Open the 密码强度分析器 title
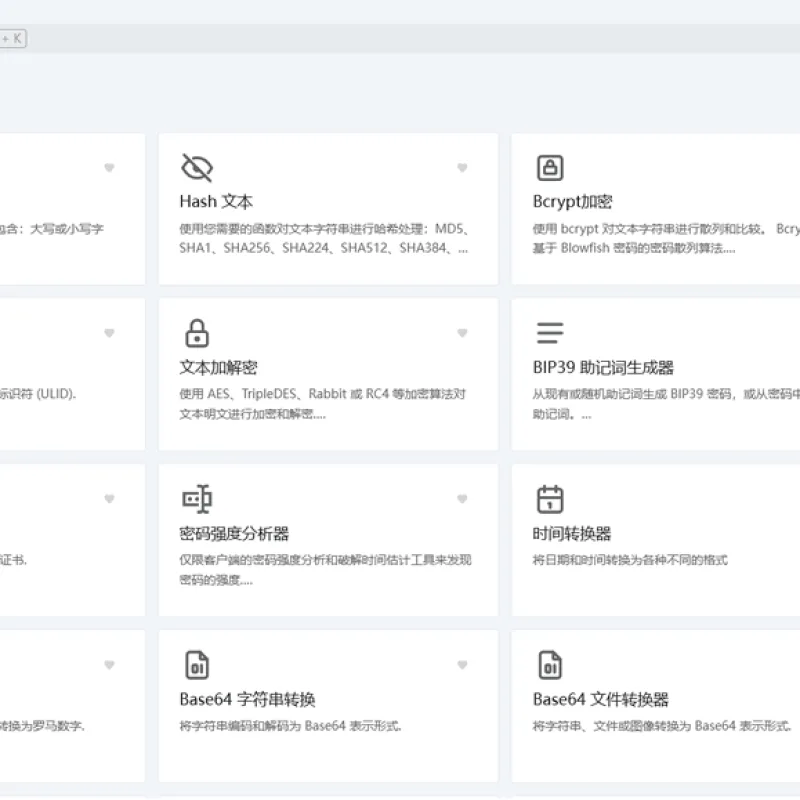Screen dimensions: 800x800 pos(234,534)
